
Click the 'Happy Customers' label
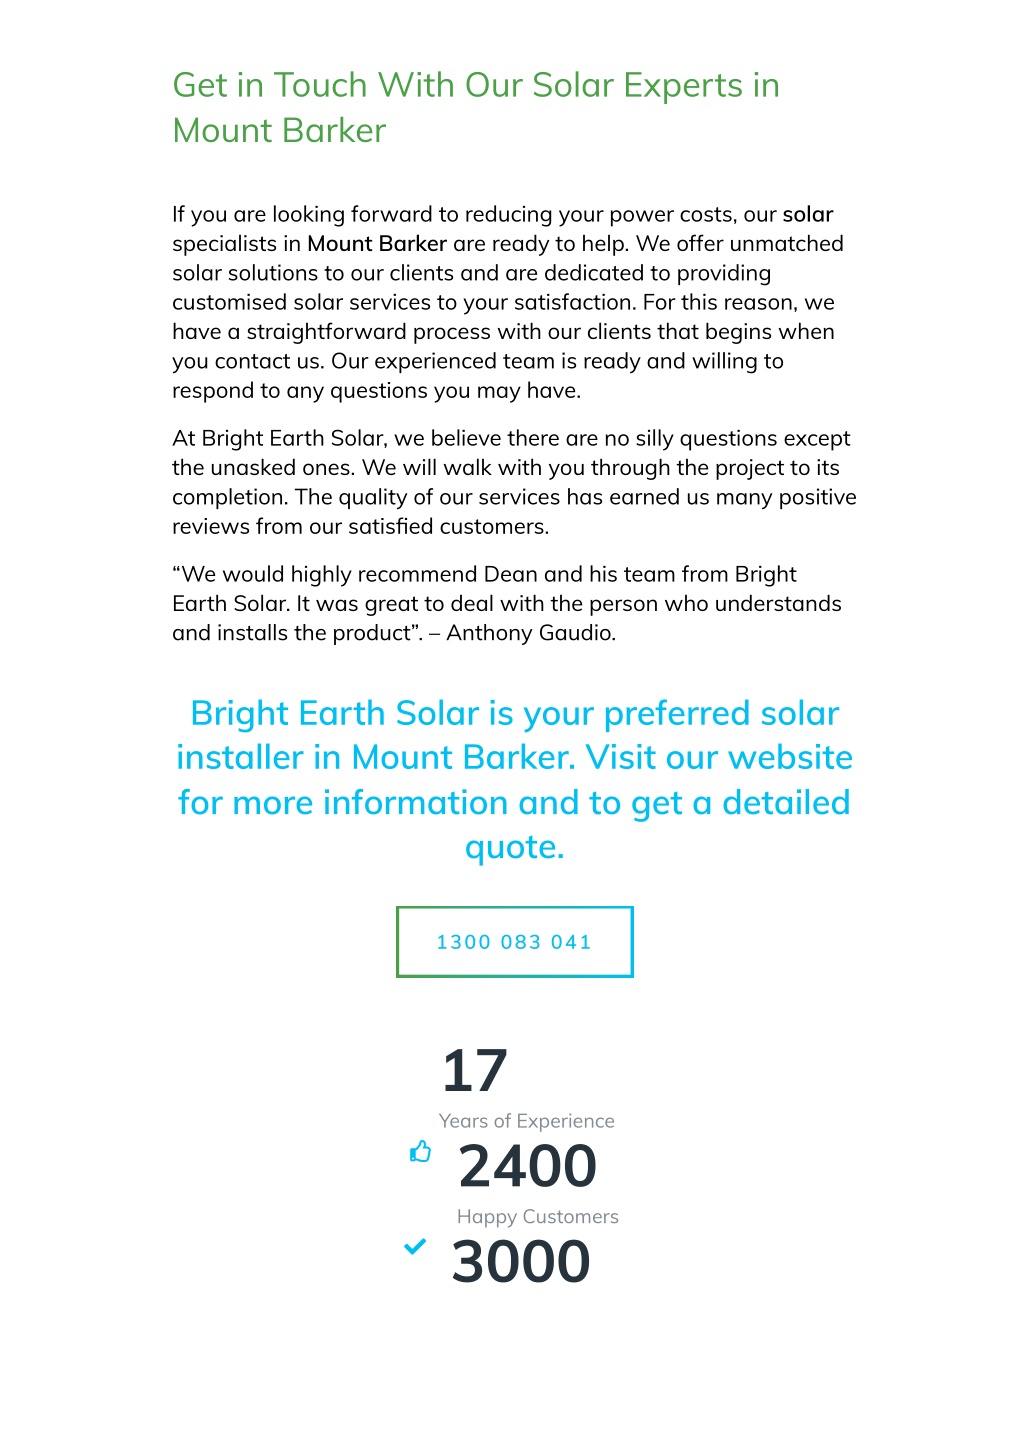click(538, 1217)
